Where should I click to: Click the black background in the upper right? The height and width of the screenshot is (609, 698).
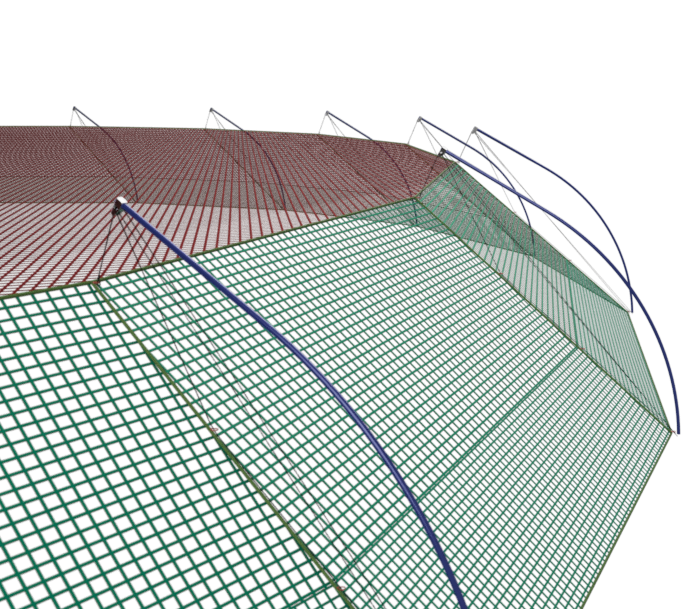tap(600, 60)
